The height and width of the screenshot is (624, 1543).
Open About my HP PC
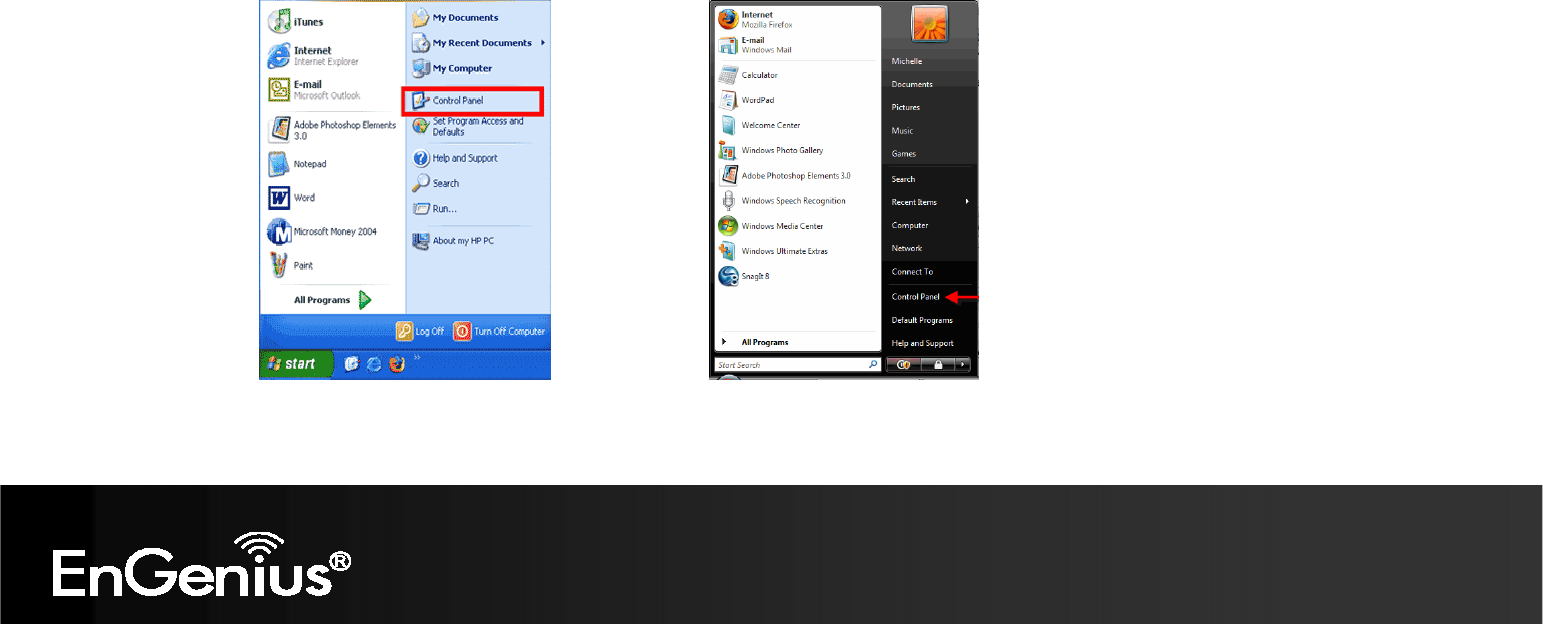pos(453,241)
